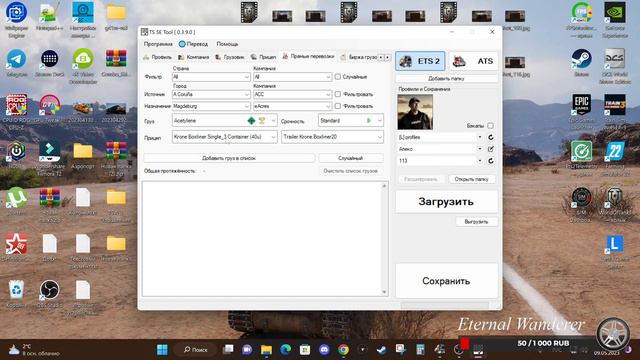
Task: Open source company dropdown ACC
Action: pos(292,94)
